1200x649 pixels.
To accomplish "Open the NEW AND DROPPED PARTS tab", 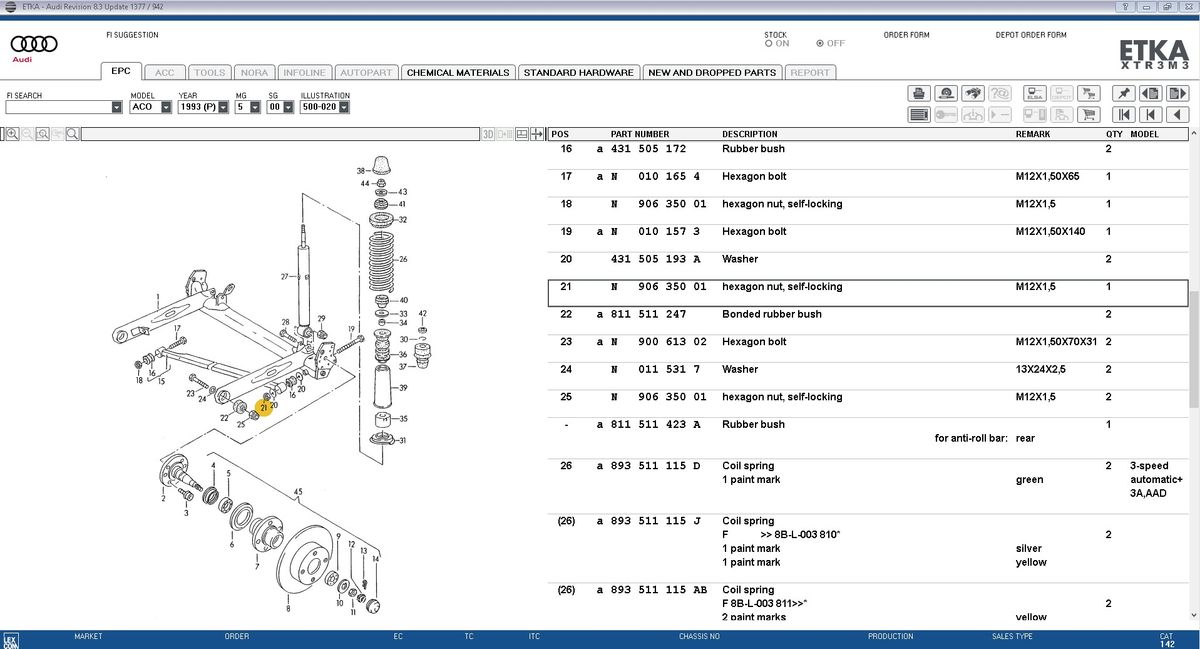I will [712, 72].
